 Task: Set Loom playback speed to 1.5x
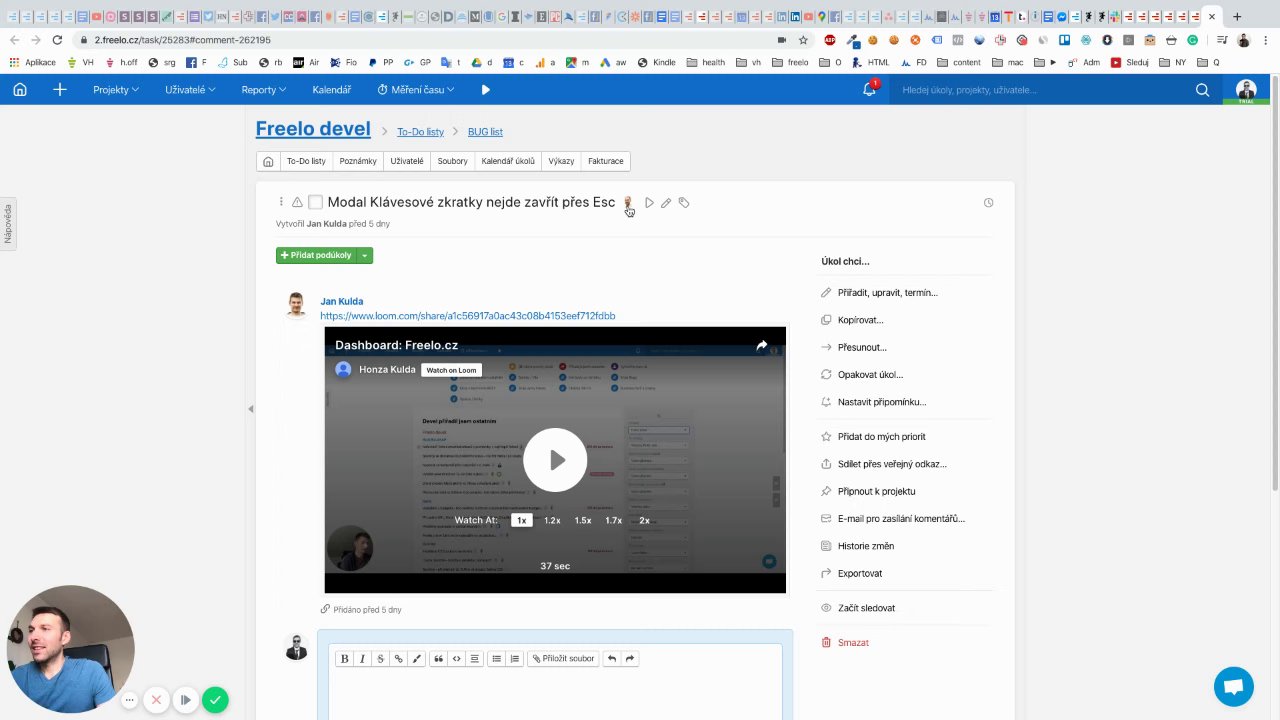[583, 520]
